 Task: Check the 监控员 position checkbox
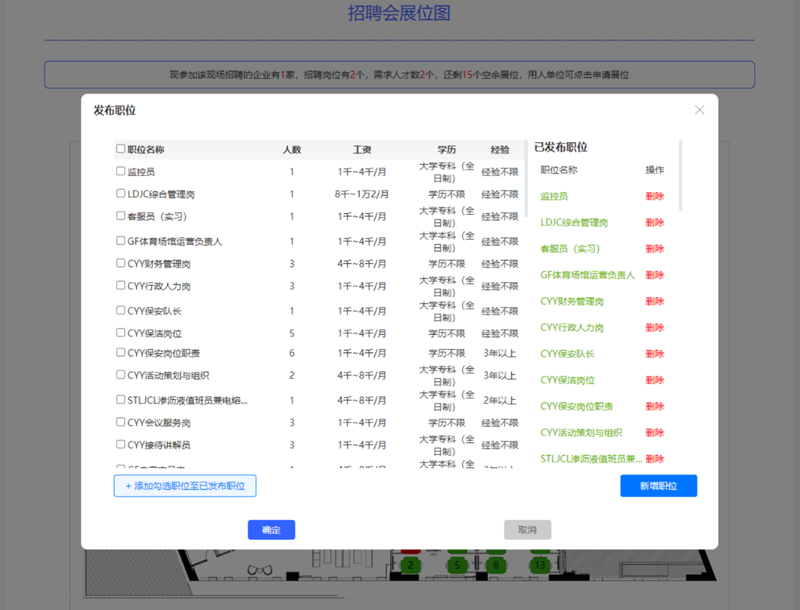click(121, 171)
